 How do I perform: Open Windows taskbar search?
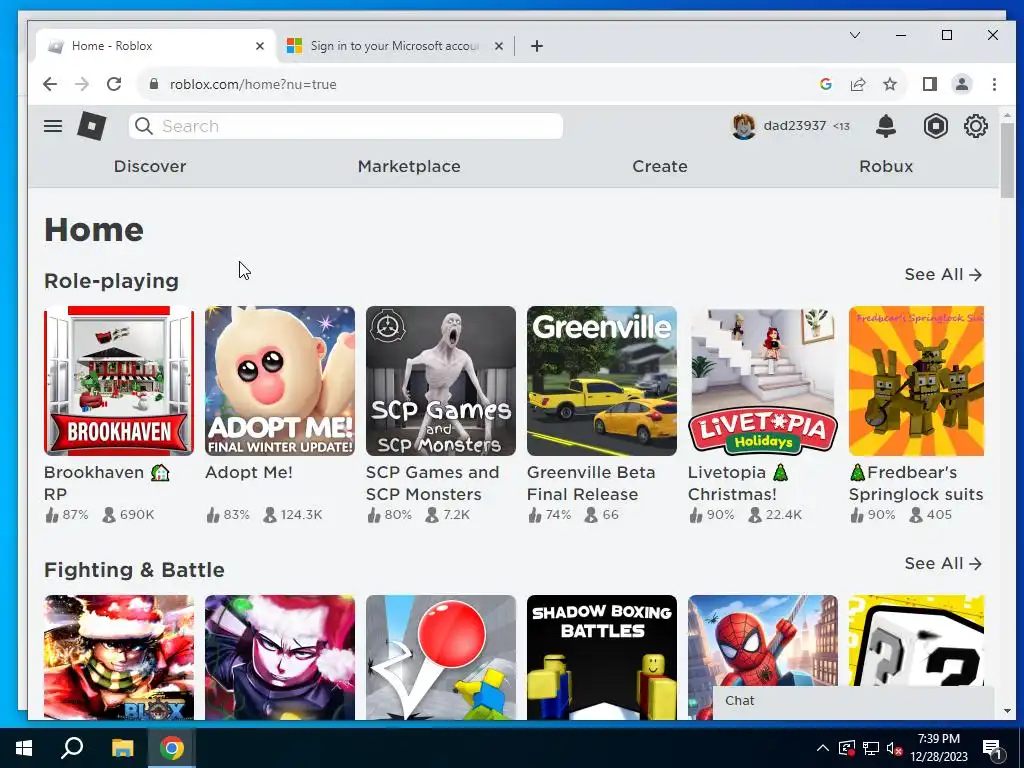pyautogui.click(x=72, y=748)
